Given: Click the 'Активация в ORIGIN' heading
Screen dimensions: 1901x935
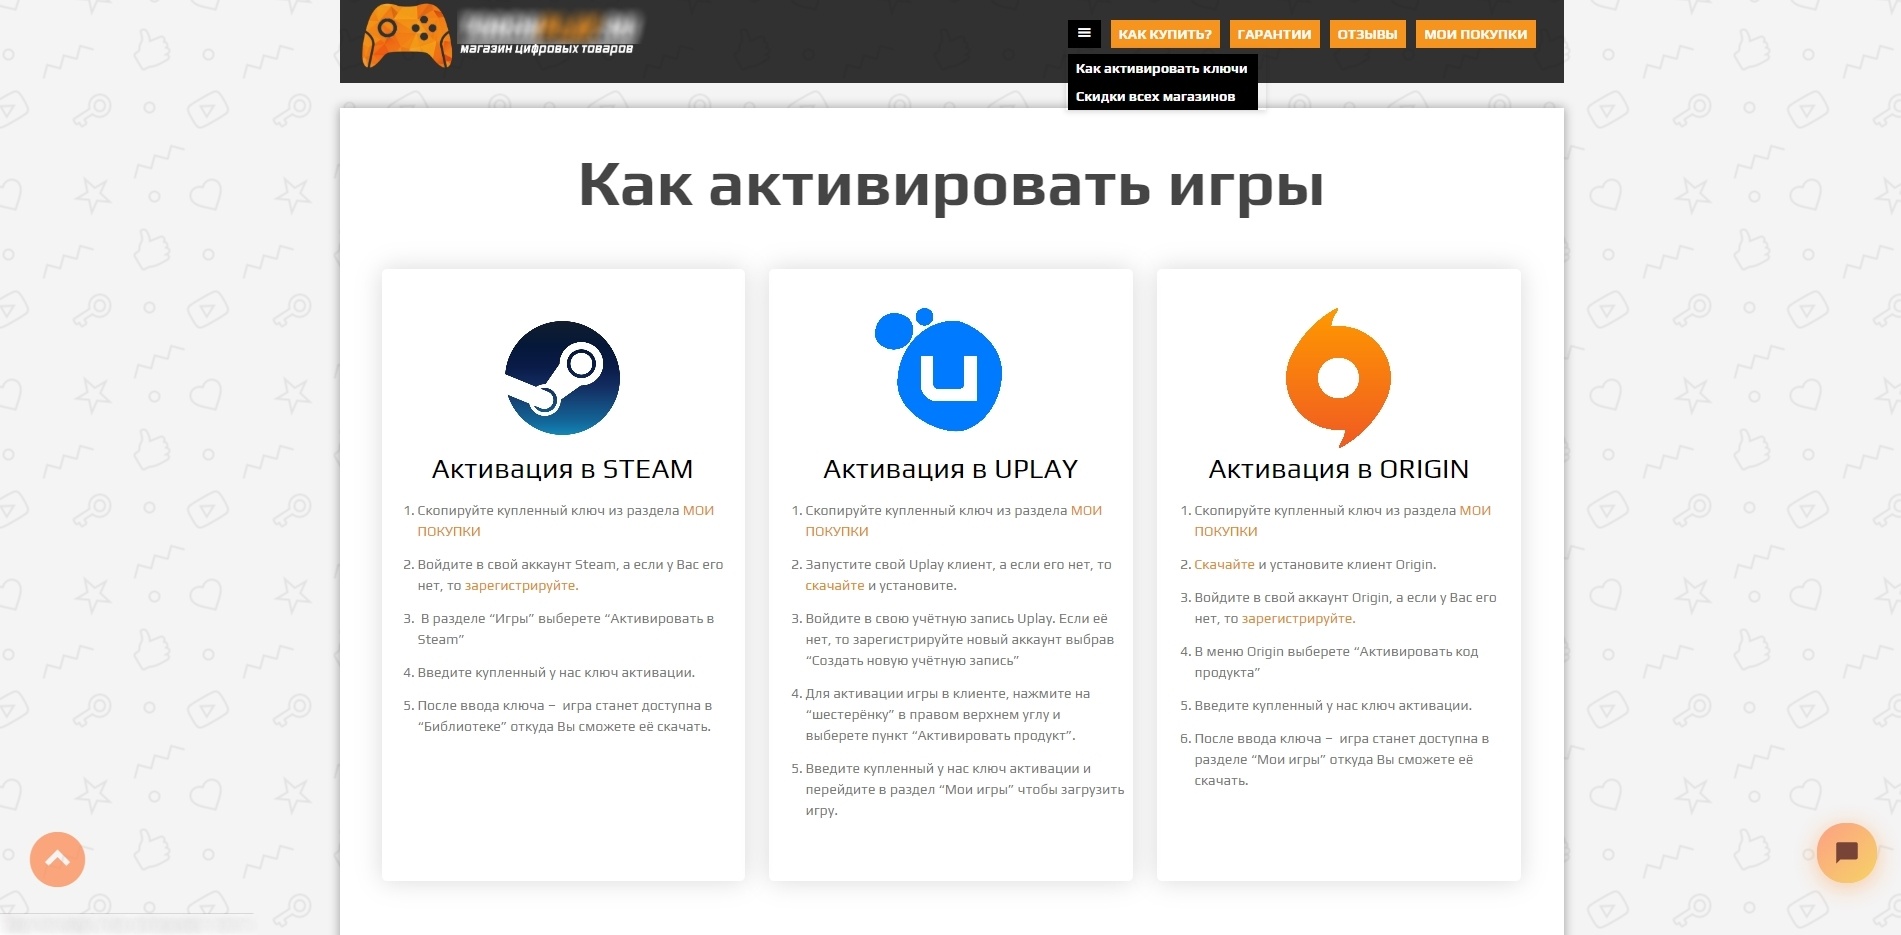Looking at the screenshot, I should click(x=1338, y=469).
